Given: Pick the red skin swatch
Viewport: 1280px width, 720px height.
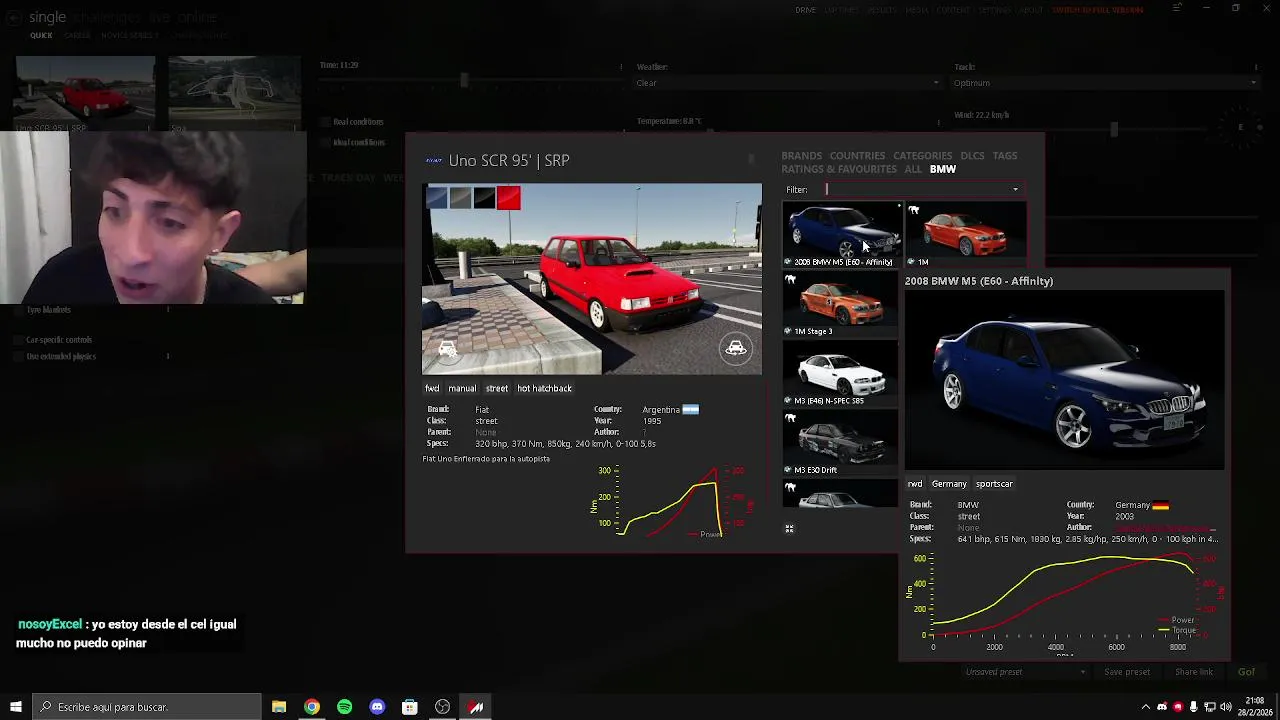Looking at the screenshot, I should pos(508,198).
